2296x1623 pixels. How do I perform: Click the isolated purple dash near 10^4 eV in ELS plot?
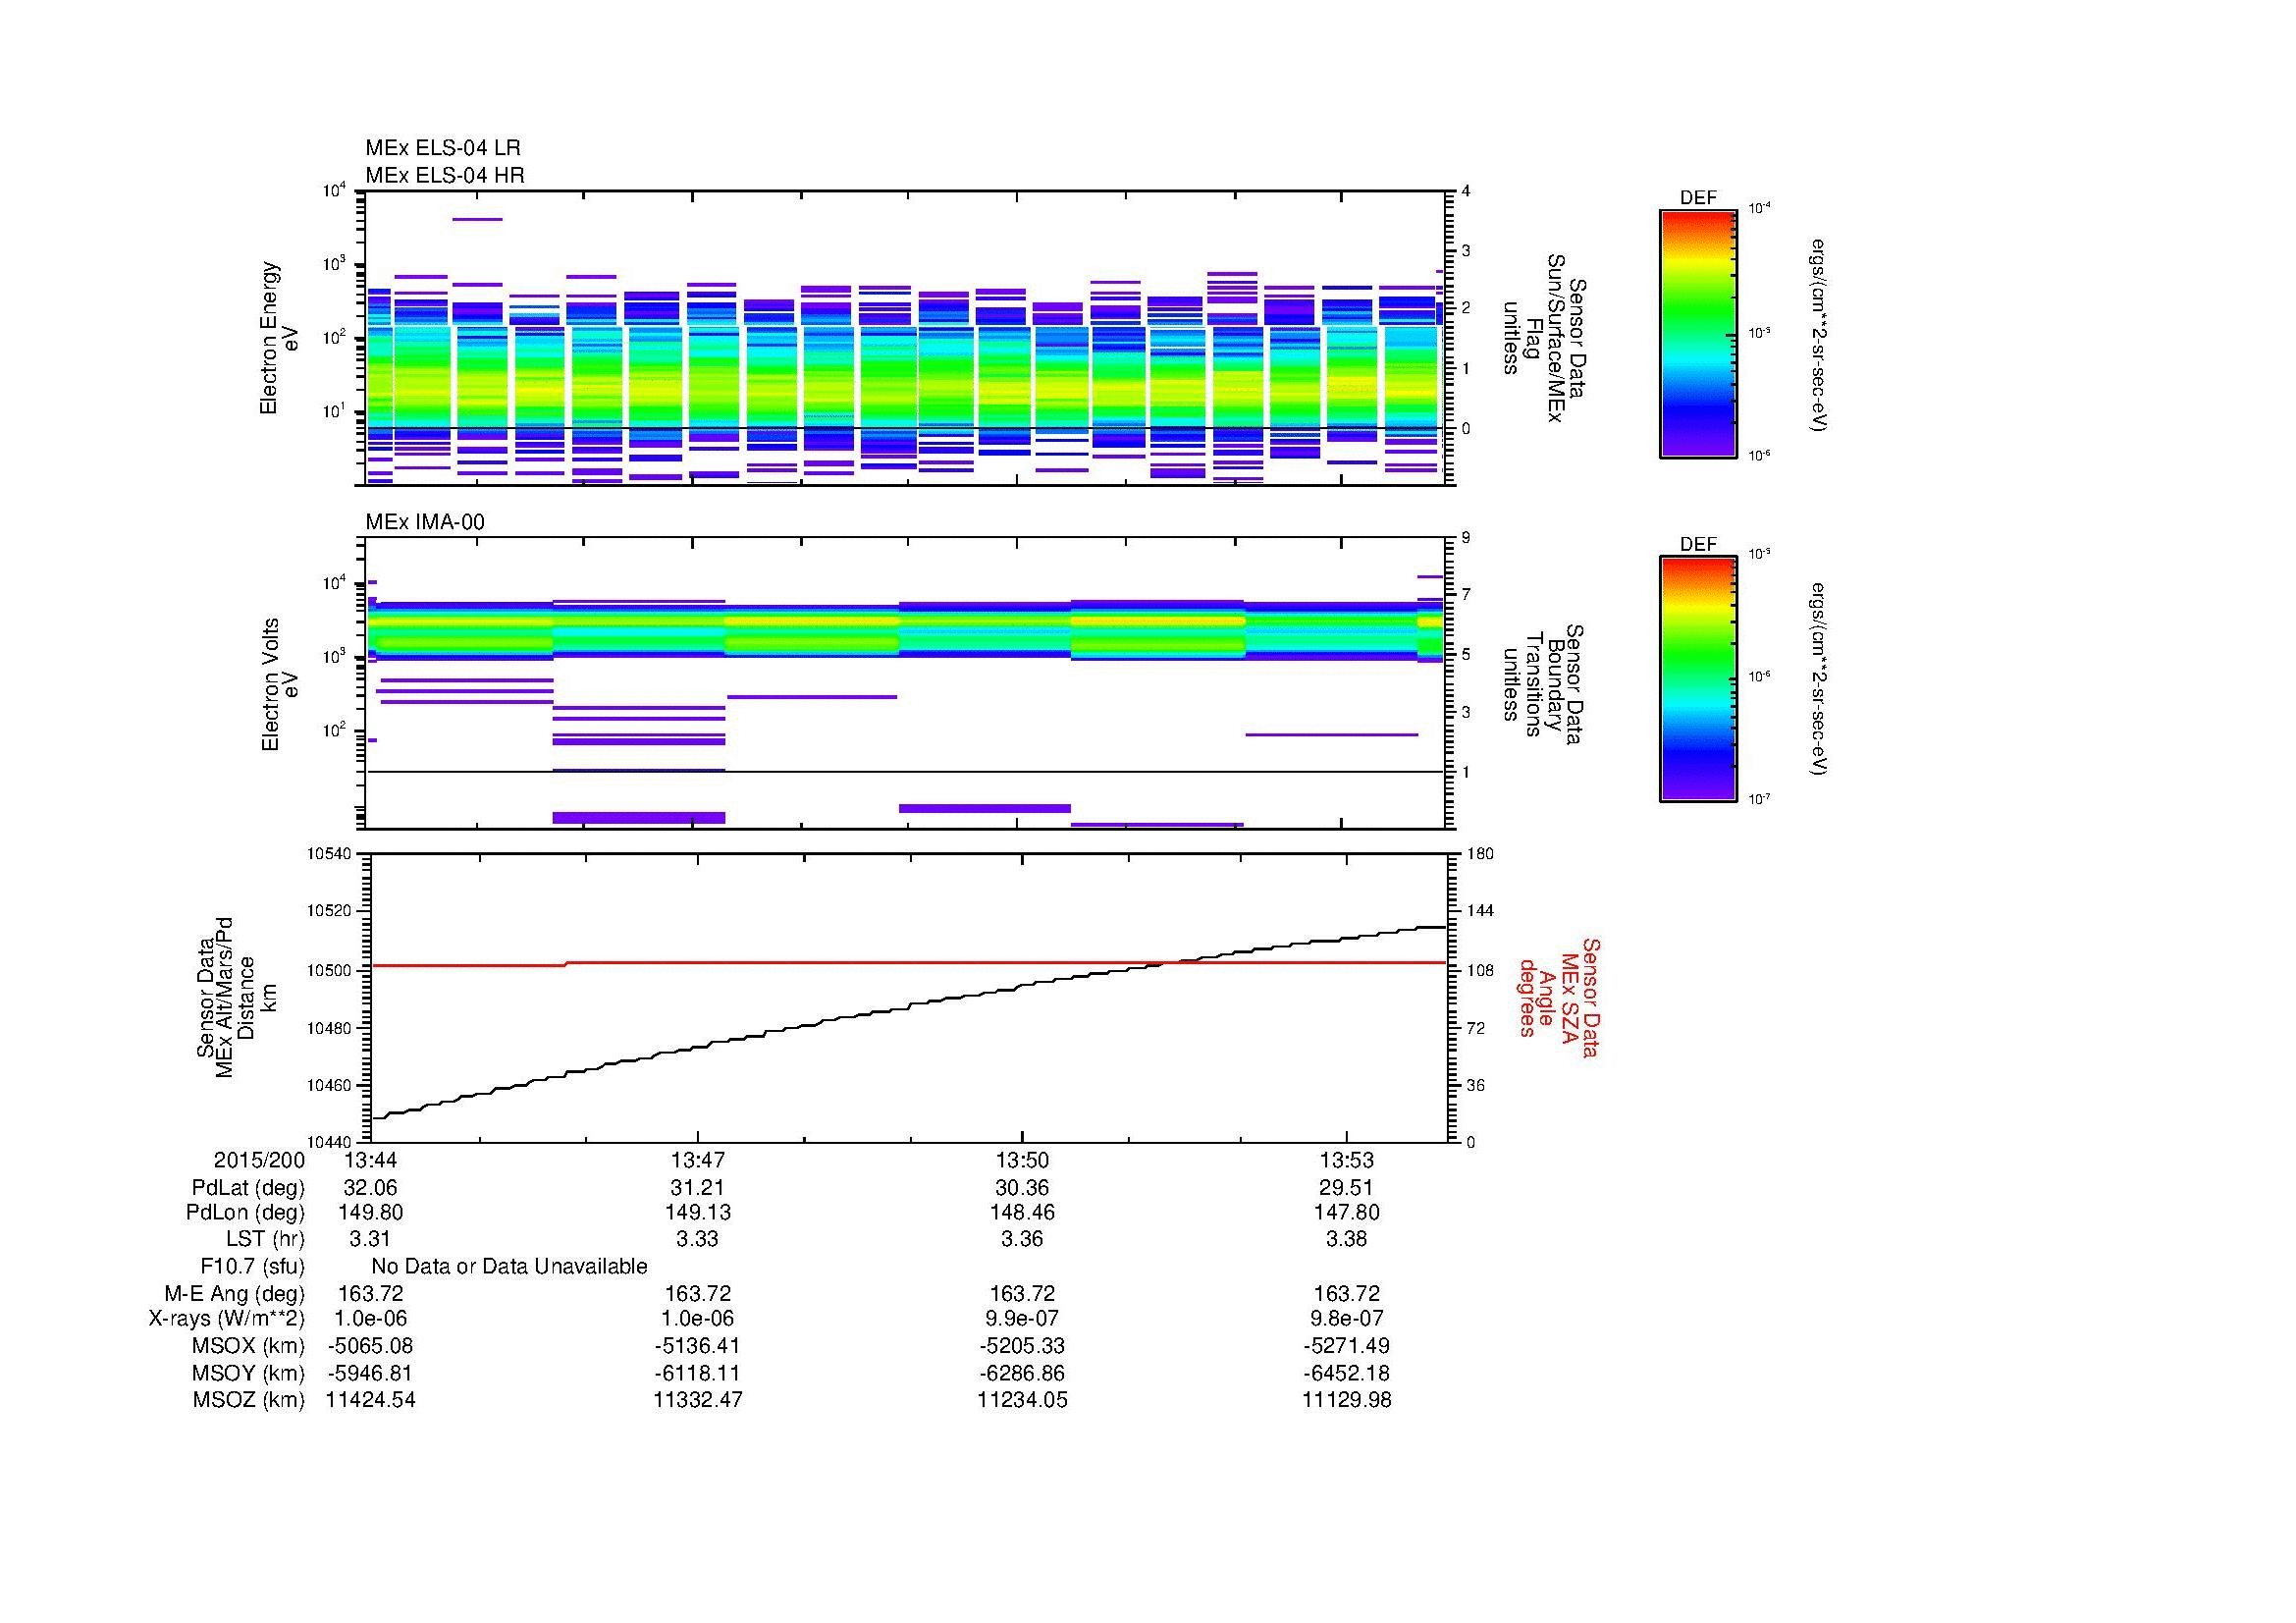coord(478,219)
